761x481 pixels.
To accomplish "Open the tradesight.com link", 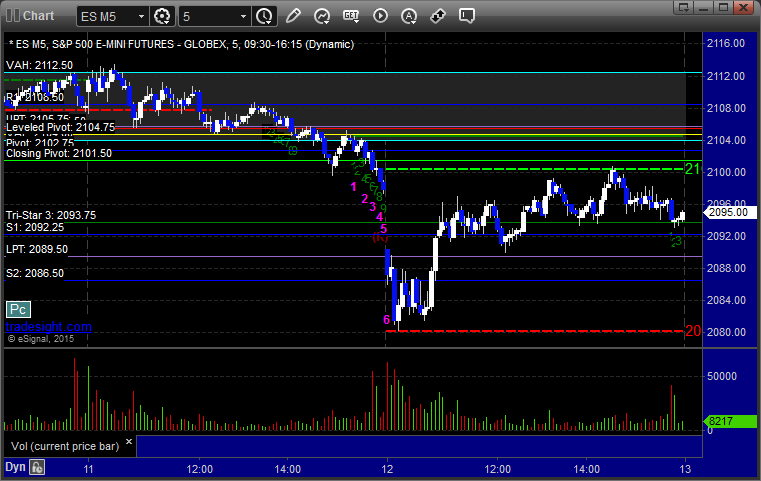I will 49,327.
